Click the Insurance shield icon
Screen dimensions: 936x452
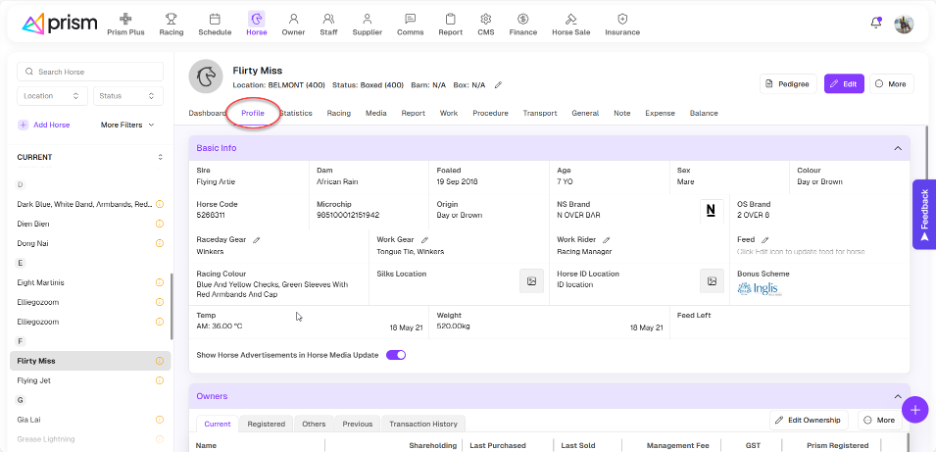pyautogui.click(x=622, y=19)
